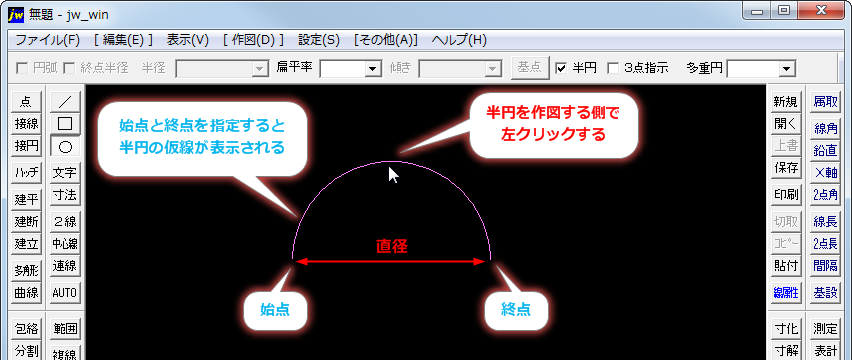
Task: Open the 線属性 line attribute button
Action: (786, 293)
